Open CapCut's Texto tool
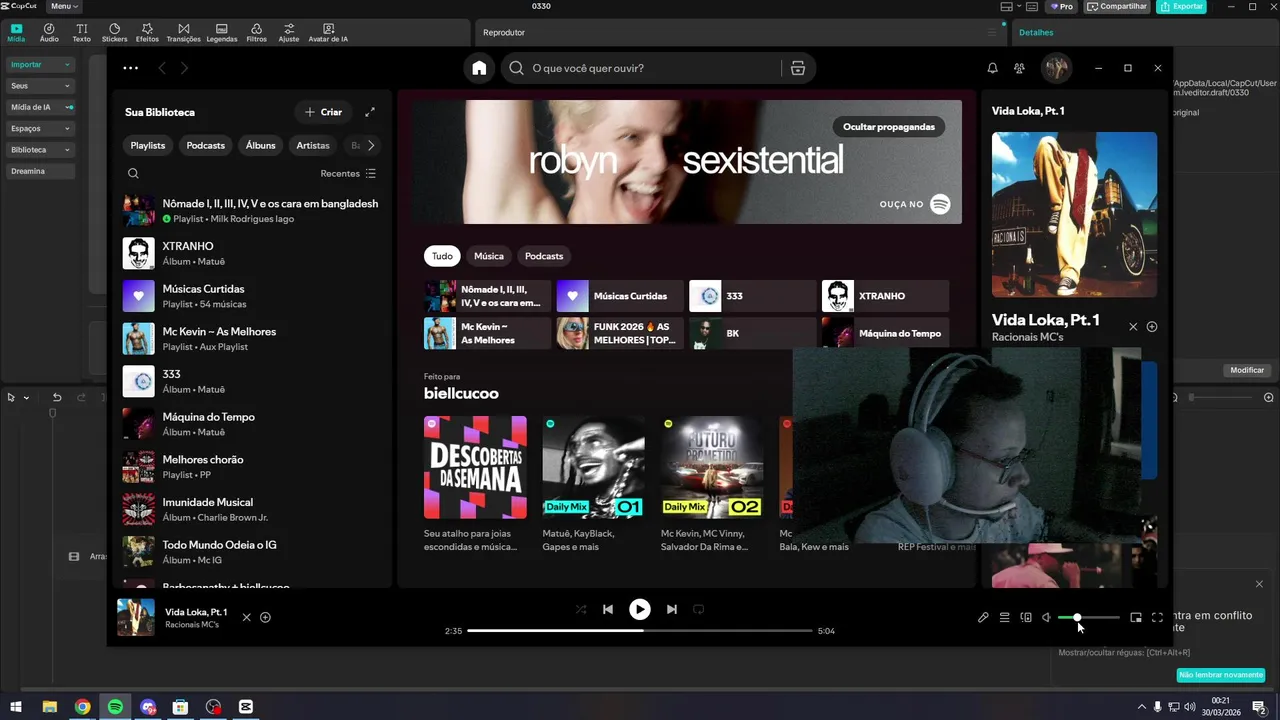This screenshot has width=1280, height=720. (x=81, y=33)
